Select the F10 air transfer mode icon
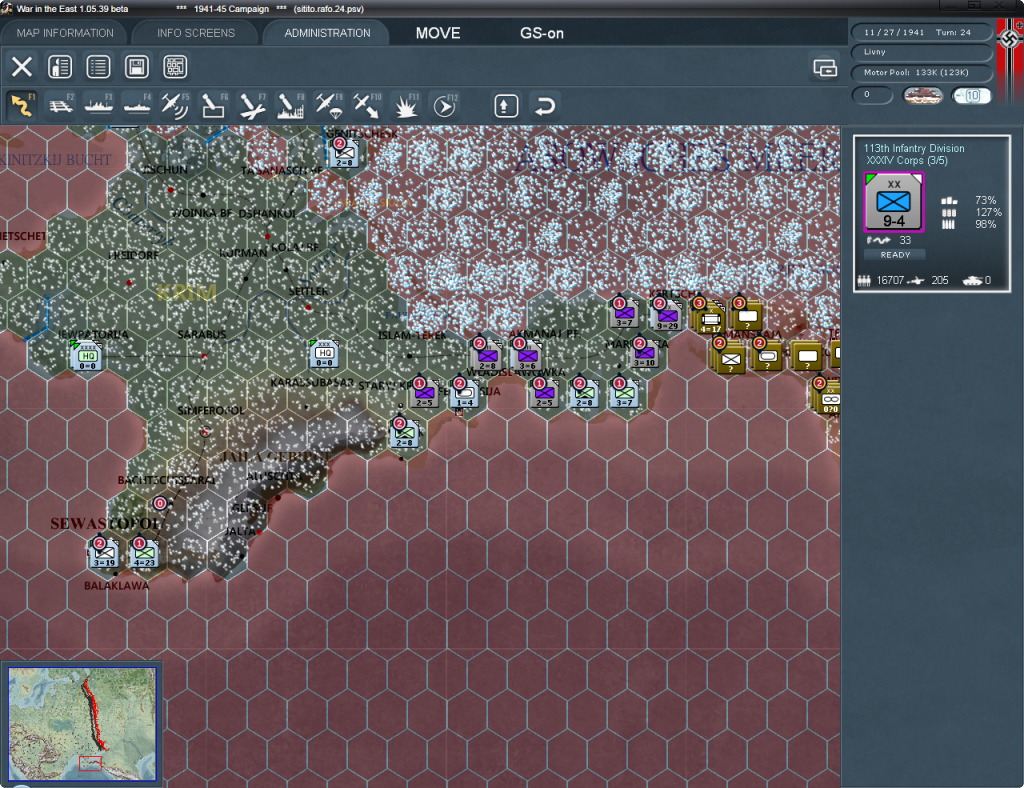 tap(366, 105)
